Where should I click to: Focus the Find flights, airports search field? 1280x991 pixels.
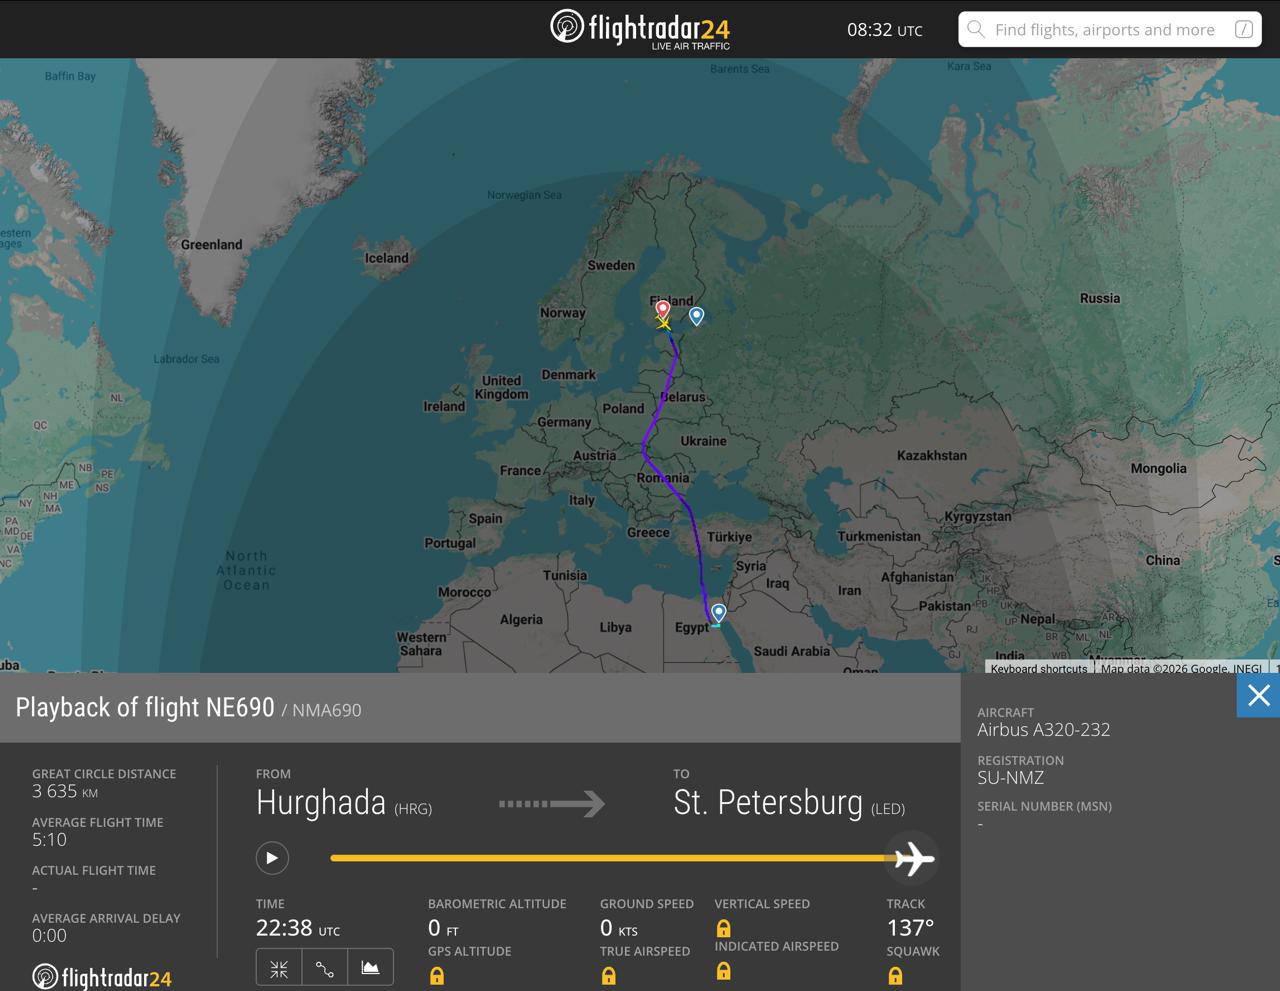[x=1110, y=29]
